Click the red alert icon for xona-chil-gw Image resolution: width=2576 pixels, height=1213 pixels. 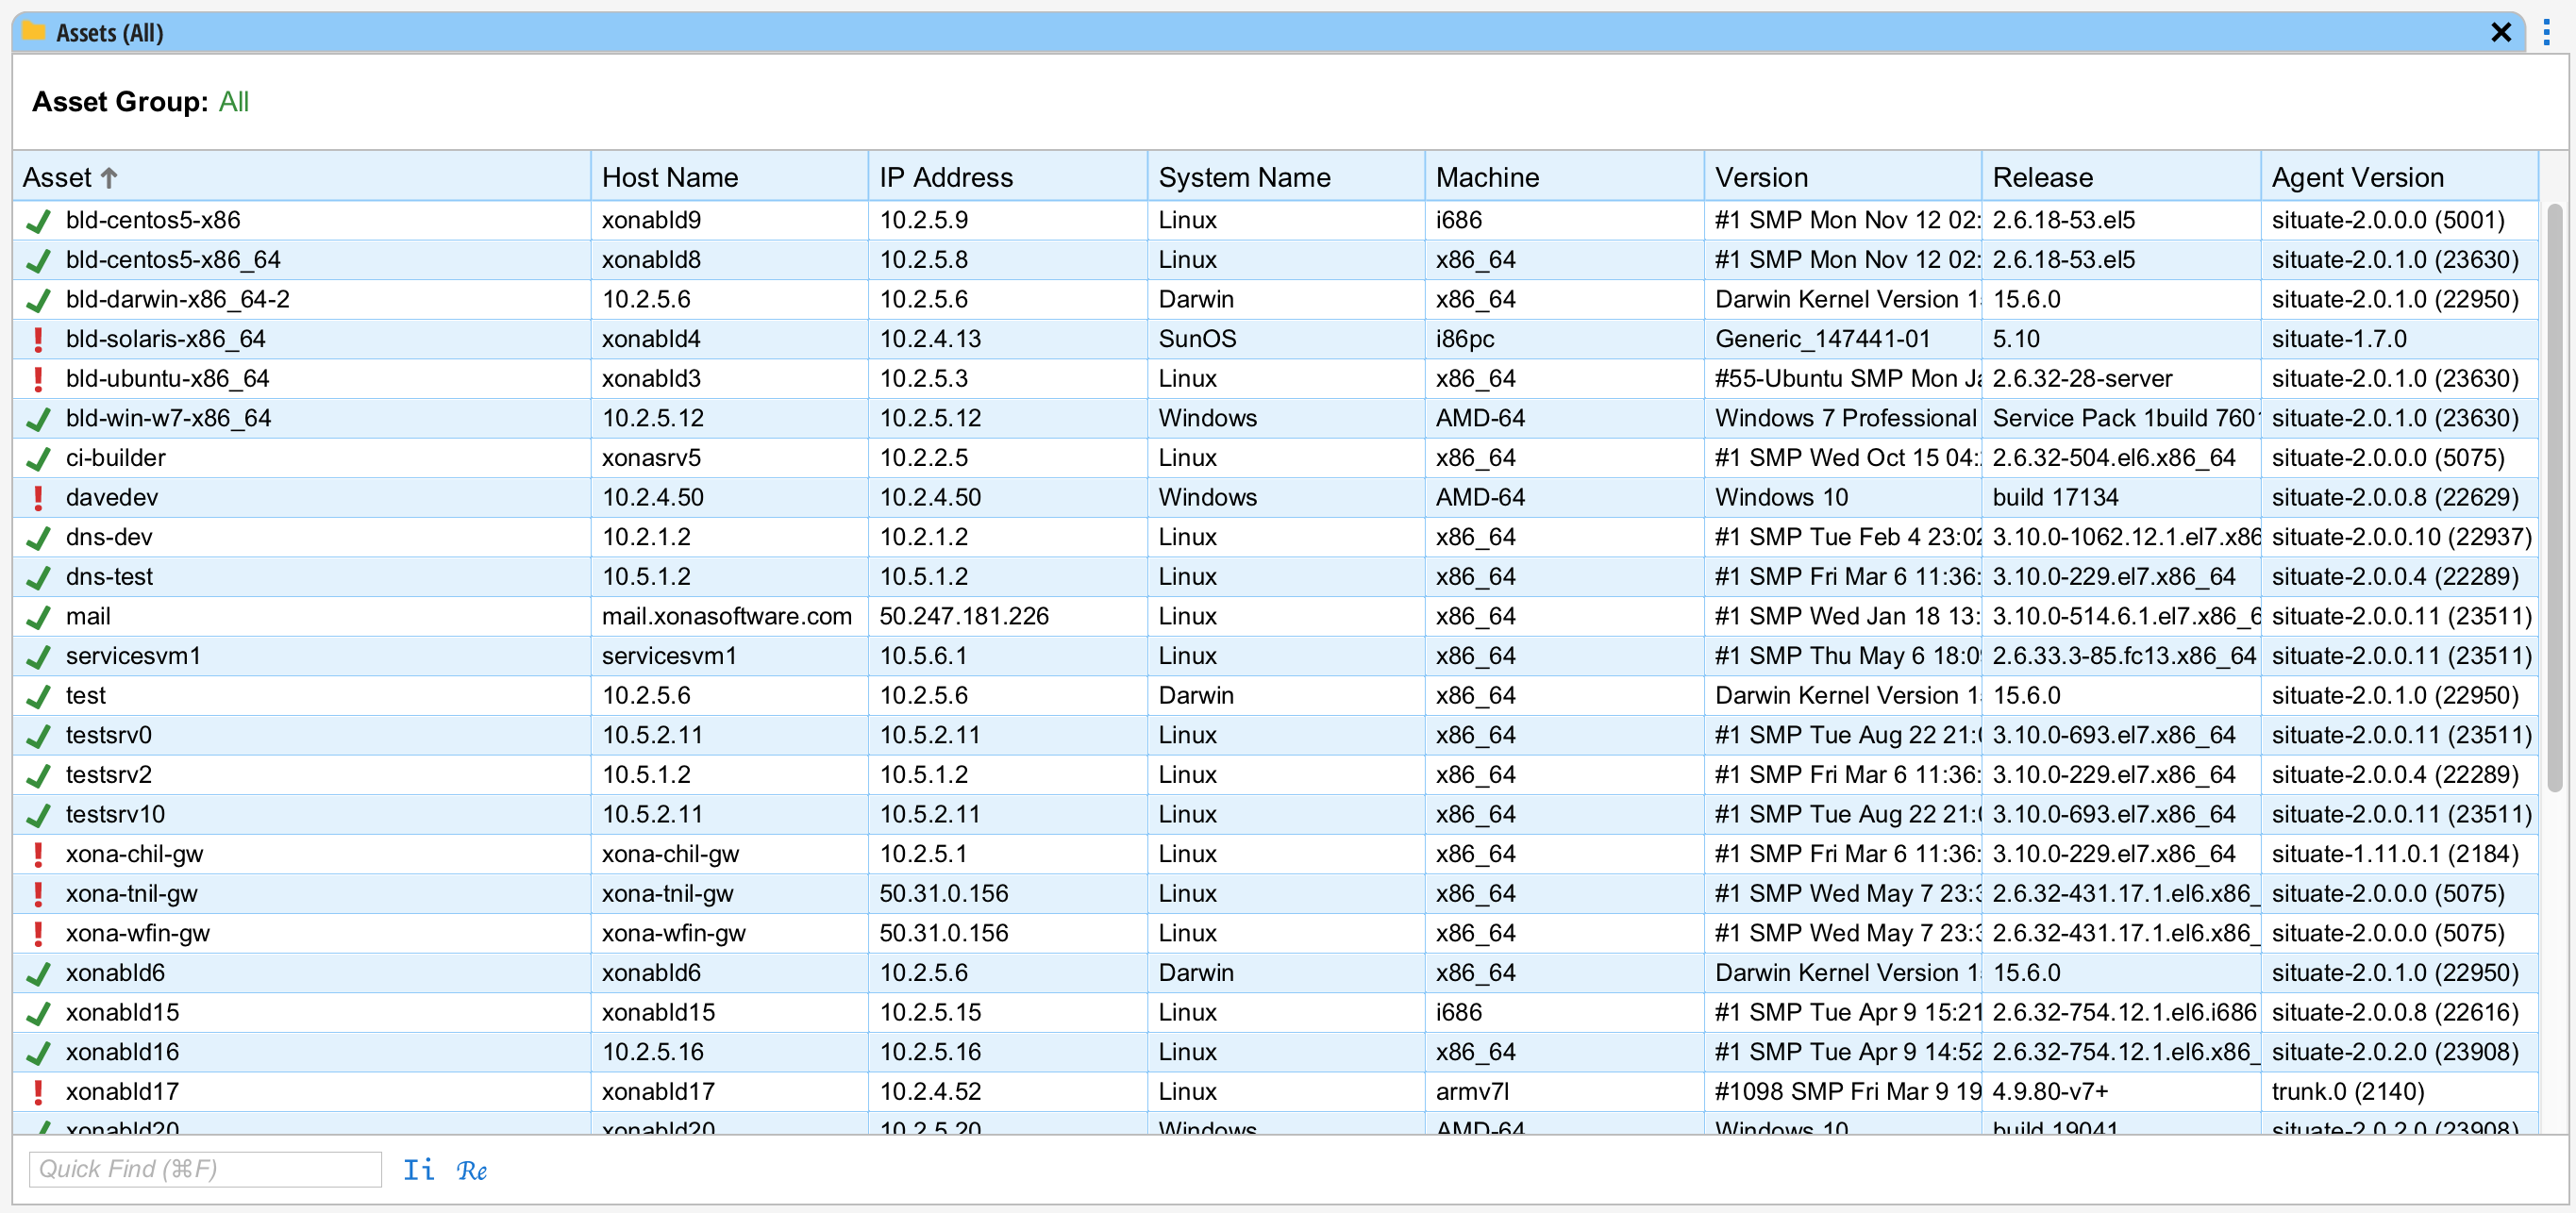(x=38, y=854)
